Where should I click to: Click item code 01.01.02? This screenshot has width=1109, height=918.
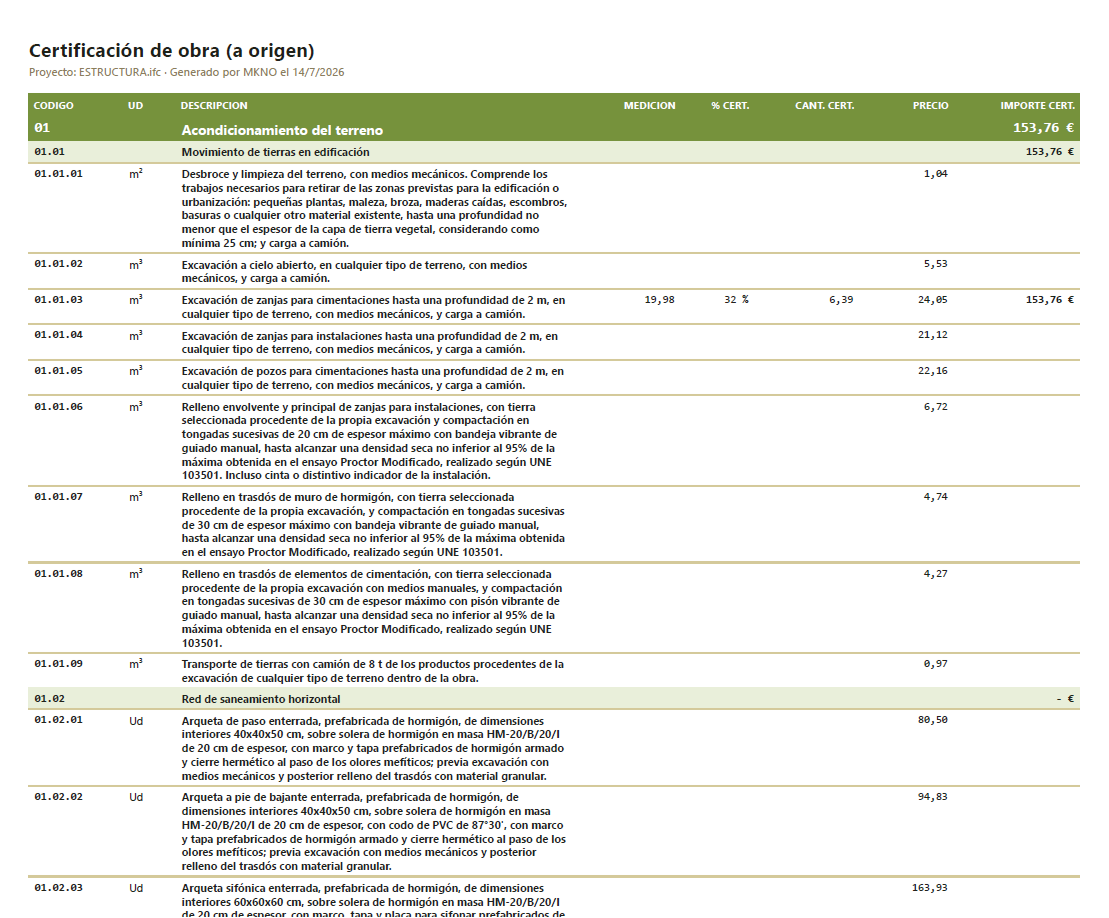coord(58,264)
